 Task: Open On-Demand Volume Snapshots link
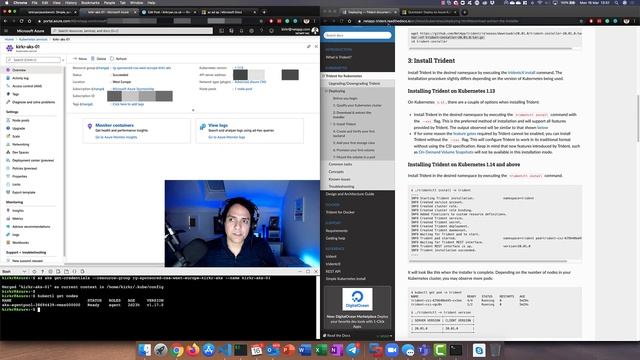point(446,152)
